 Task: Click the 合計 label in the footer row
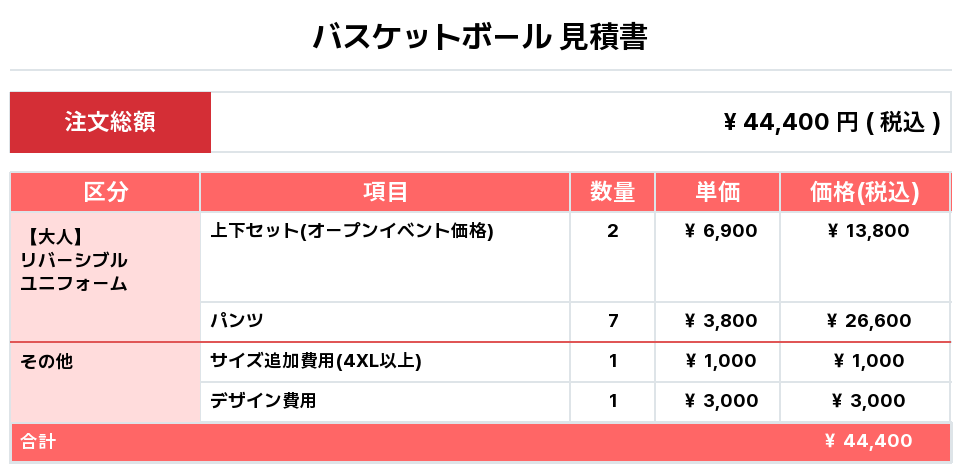[x=38, y=441]
